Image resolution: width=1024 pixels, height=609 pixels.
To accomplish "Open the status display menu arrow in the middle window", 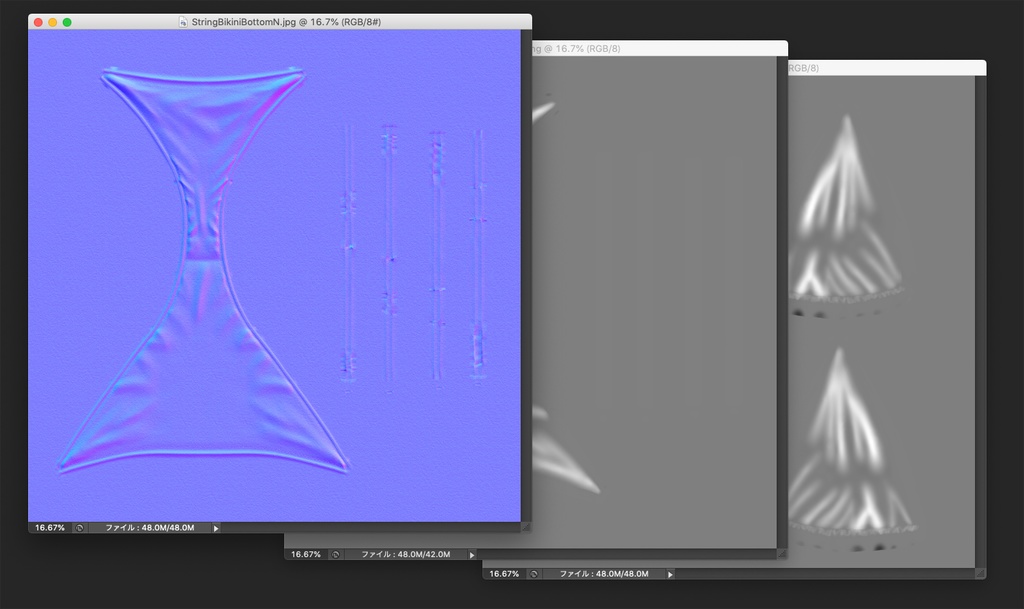I will pos(470,553).
